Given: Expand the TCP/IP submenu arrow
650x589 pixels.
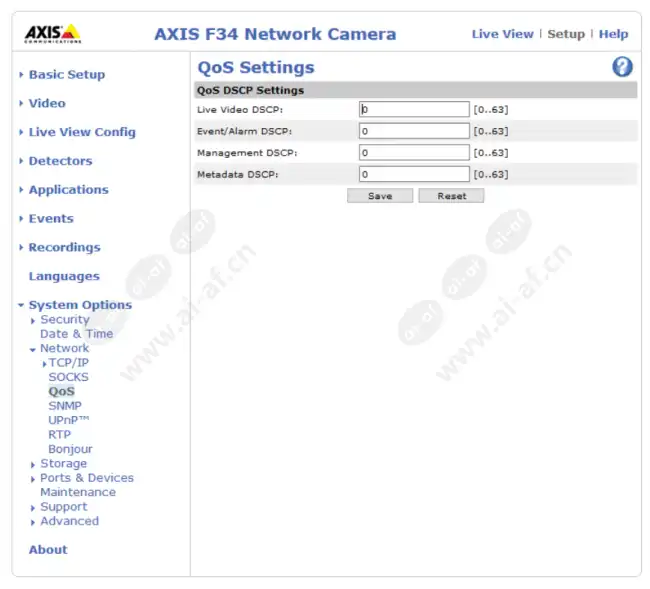Looking at the screenshot, I should tap(44, 364).
